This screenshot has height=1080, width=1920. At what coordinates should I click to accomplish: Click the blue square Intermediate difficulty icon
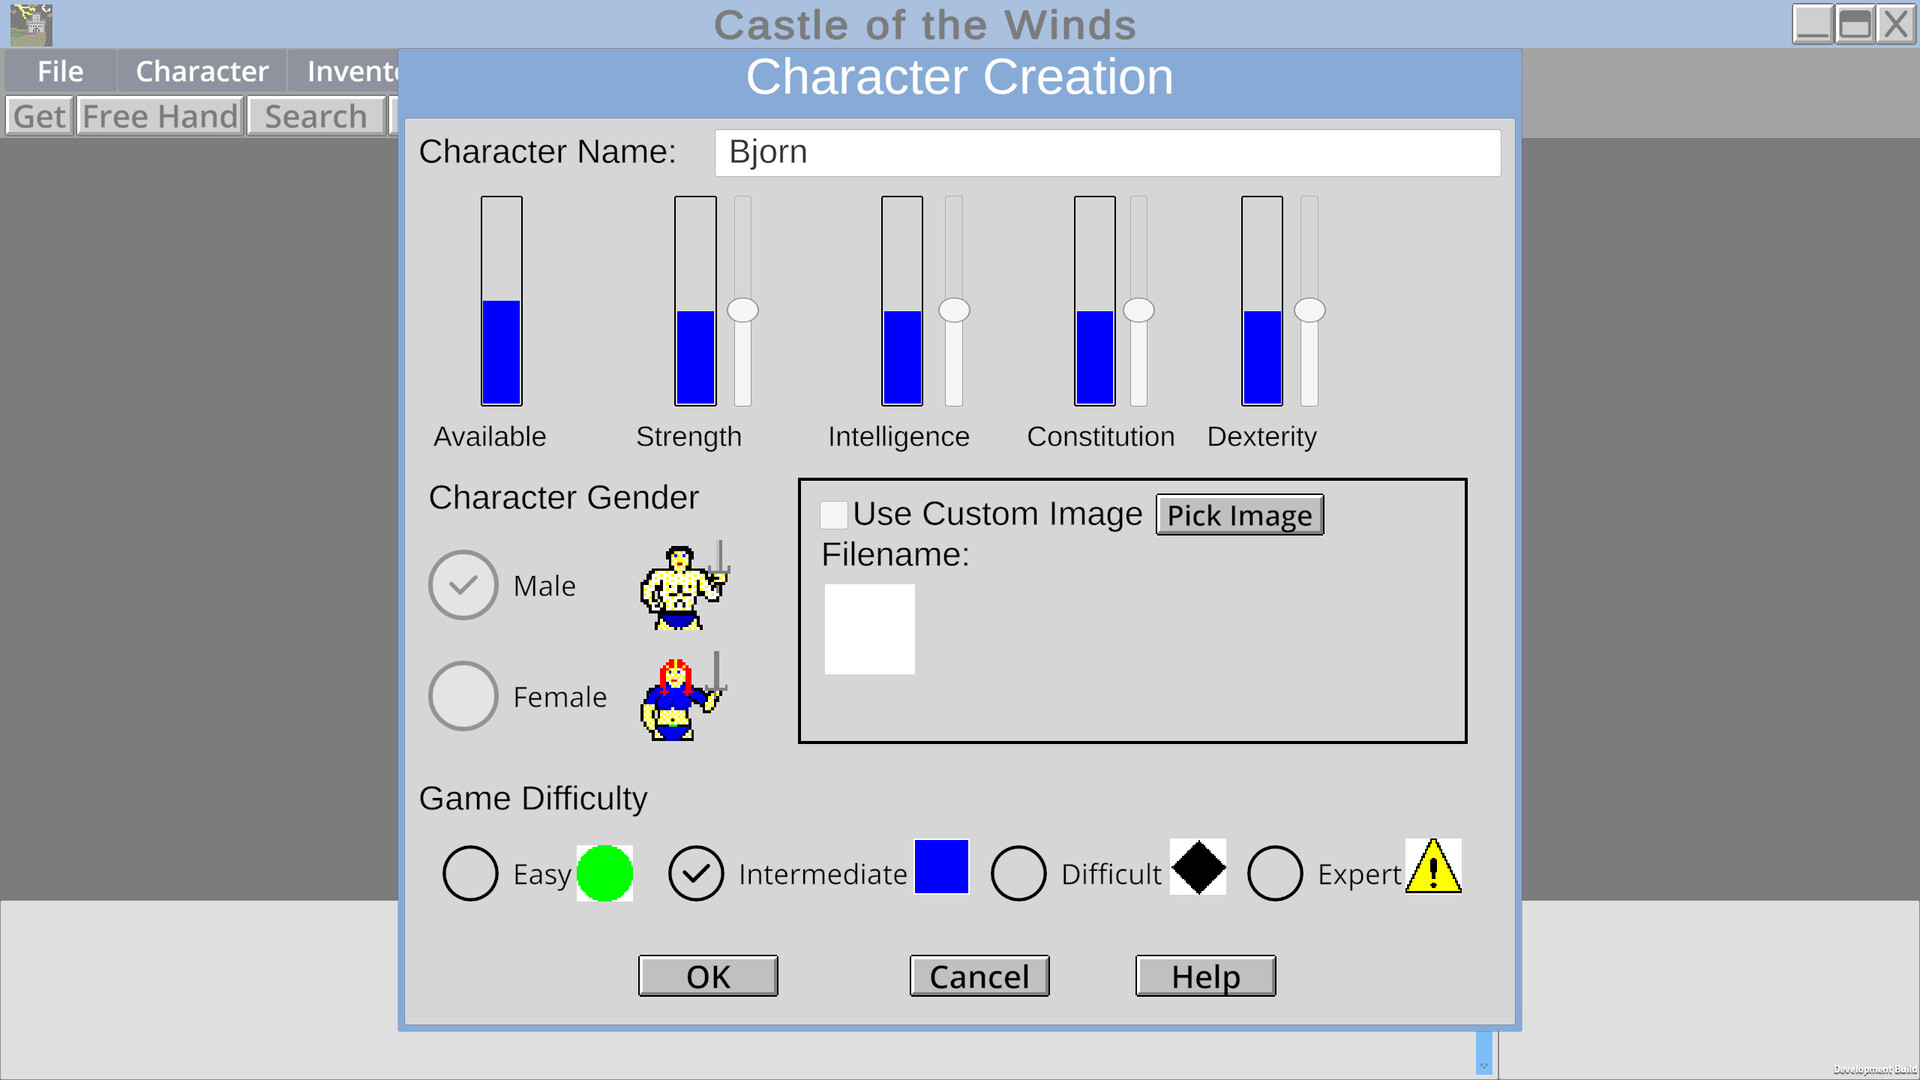(x=940, y=867)
